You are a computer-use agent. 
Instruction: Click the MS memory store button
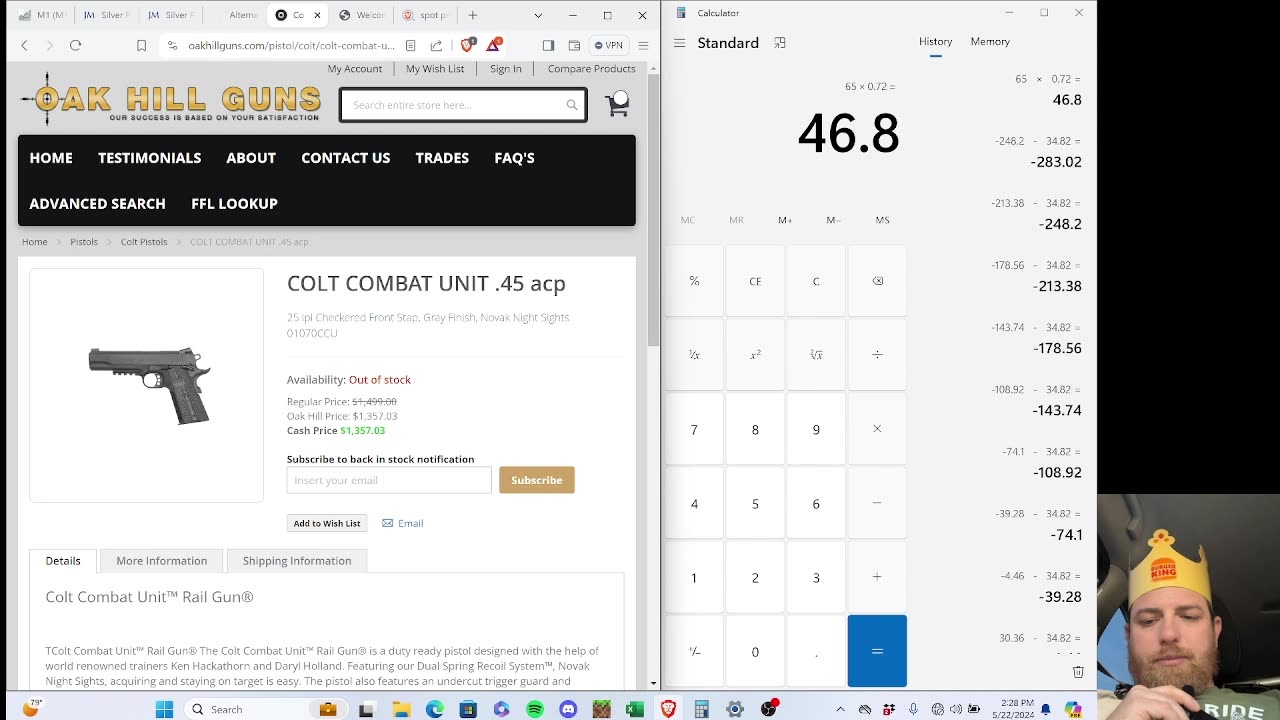[882, 220]
